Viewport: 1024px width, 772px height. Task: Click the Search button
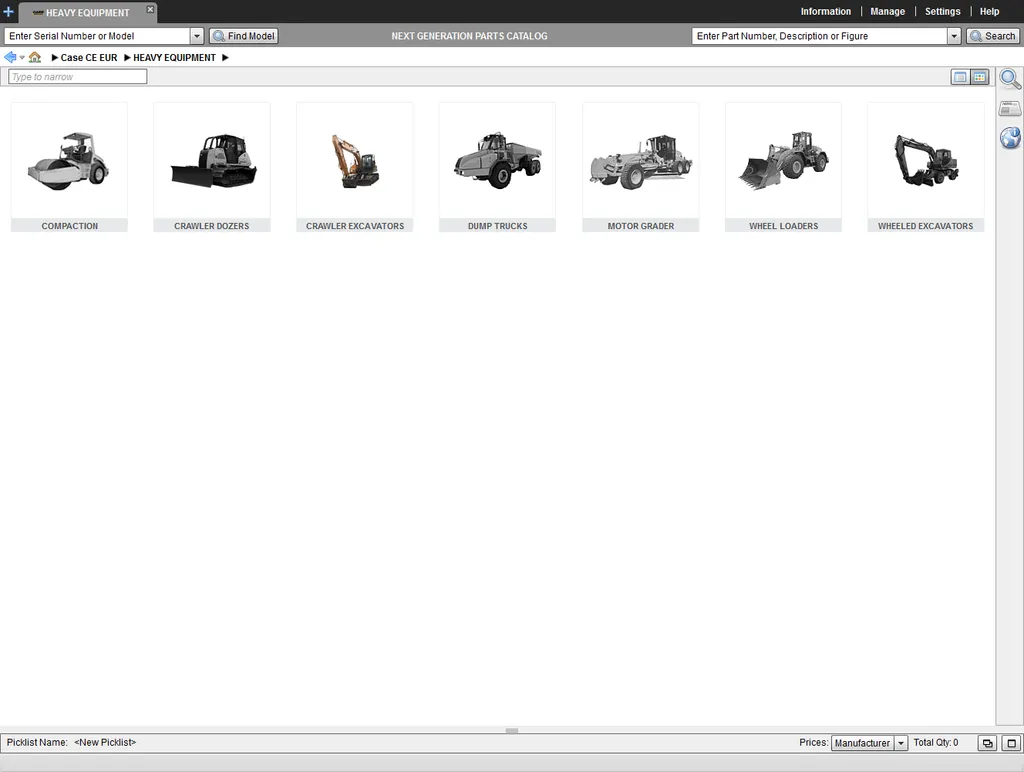(x=993, y=36)
